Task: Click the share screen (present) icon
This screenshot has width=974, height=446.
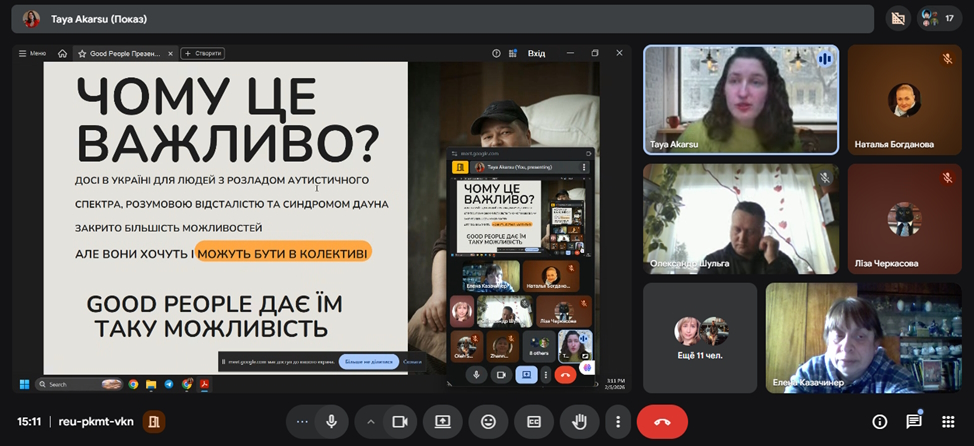Action: click(443, 422)
